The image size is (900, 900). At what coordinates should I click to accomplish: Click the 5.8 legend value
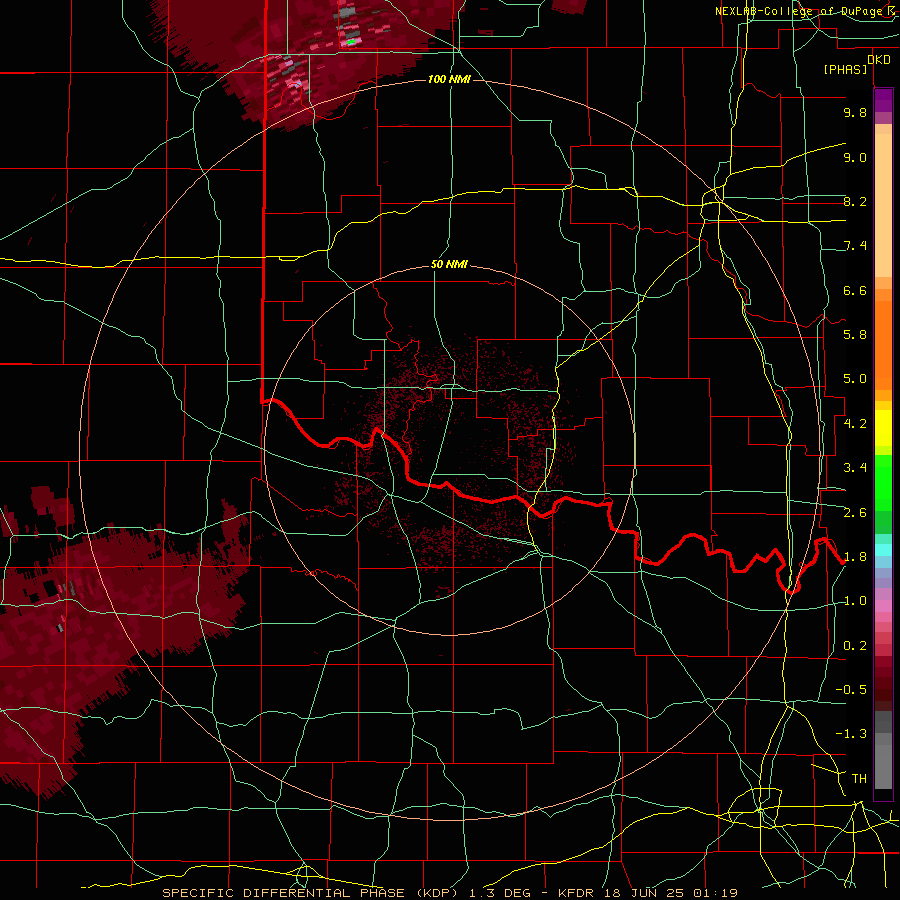click(855, 335)
